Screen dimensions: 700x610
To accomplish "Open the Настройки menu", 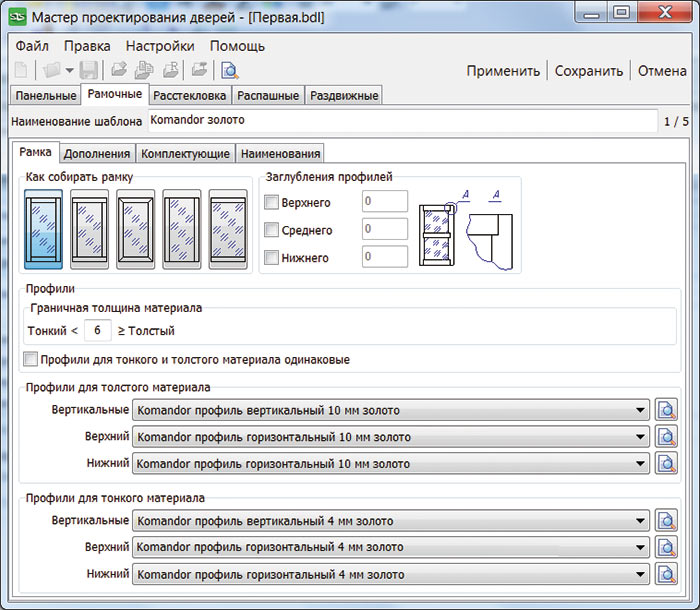I will (160, 46).
